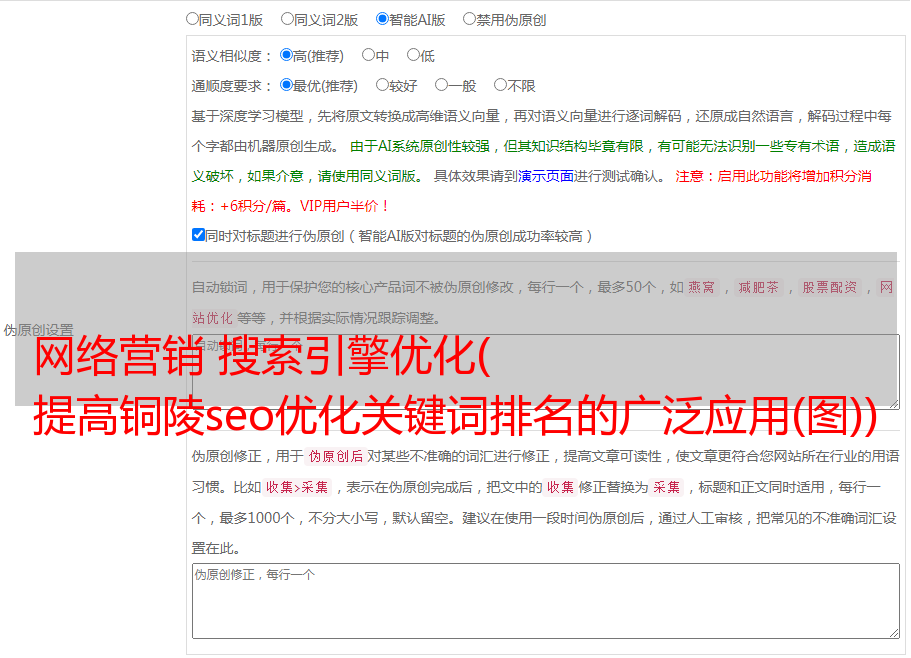Click the 自动锁词 textarea
The image size is (911, 658).
coord(546,372)
